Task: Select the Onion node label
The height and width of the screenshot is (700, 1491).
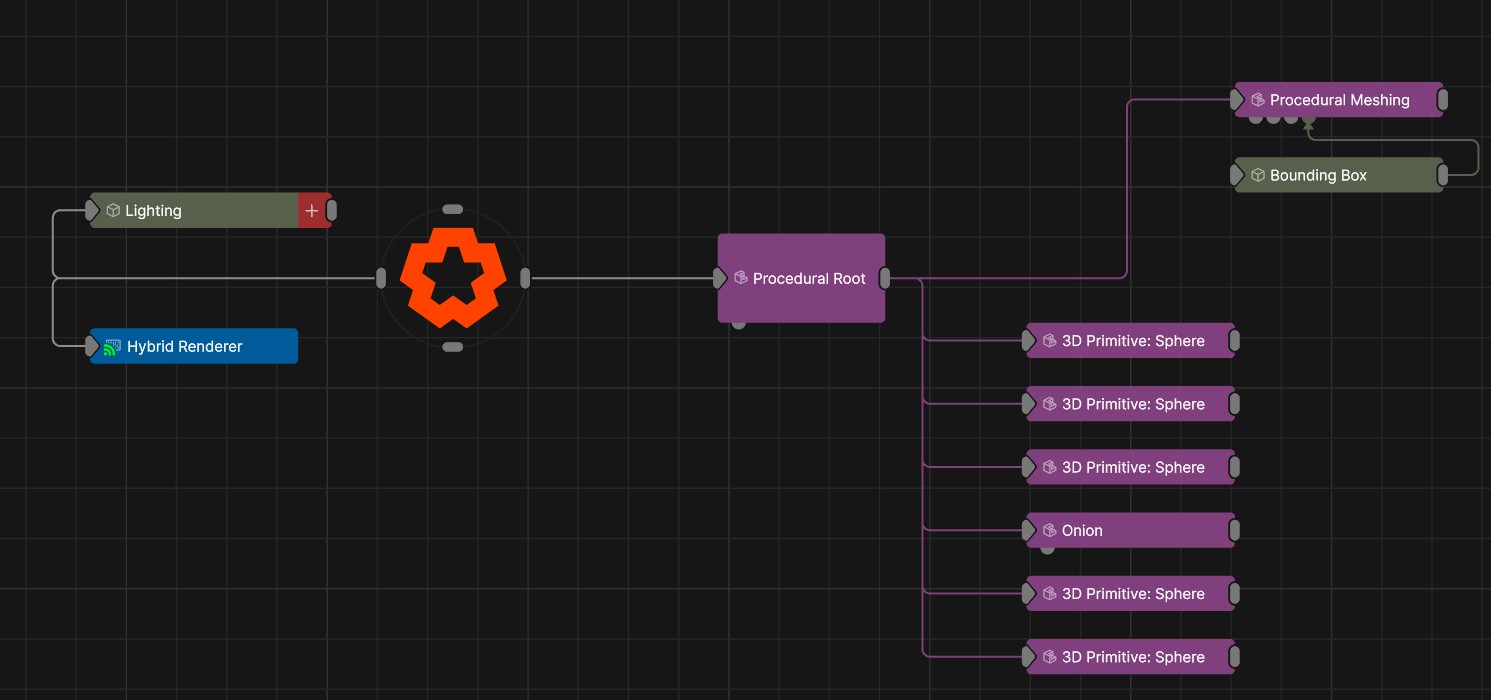Action: [1082, 531]
